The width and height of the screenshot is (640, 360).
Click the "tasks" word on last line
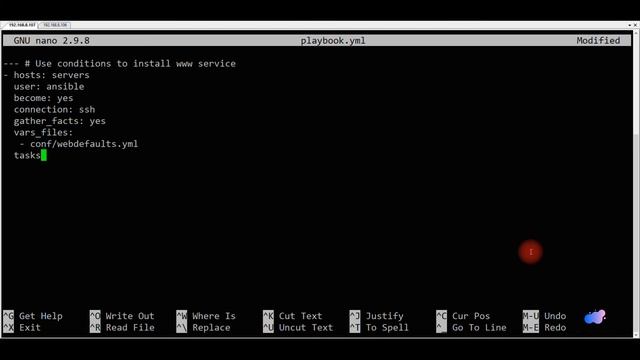(27, 156)
